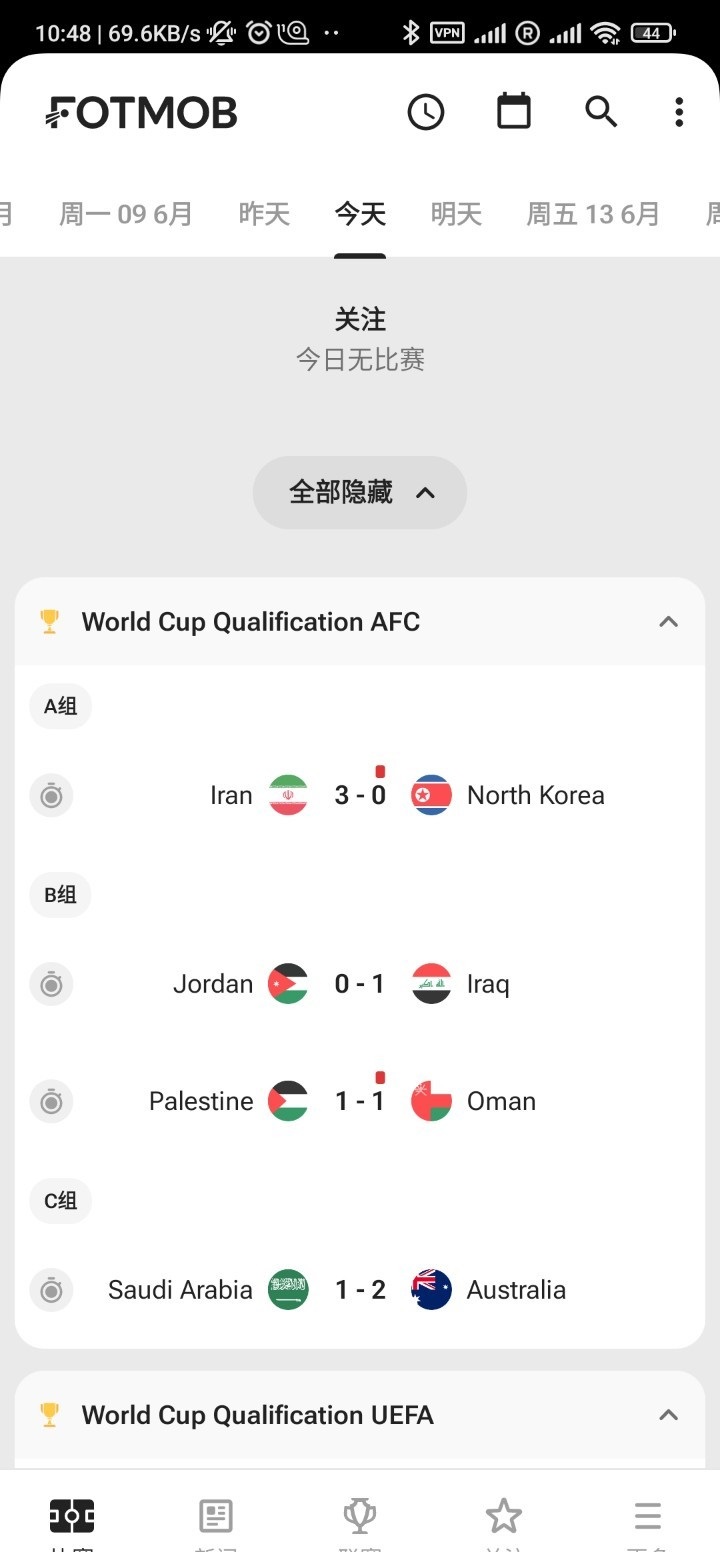Image resolution: width=720 pixels, height=1552 pixels.
Task: Open the calendar date picker
Action: tap(514, 111)
